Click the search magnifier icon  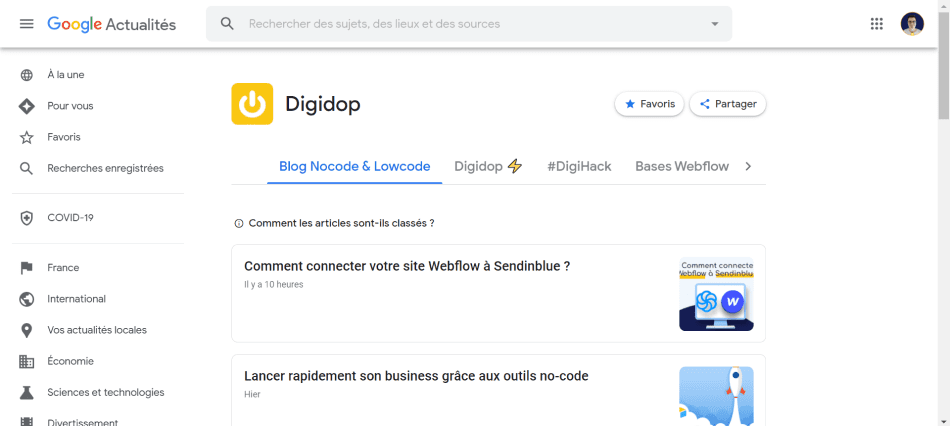point(227,24)
